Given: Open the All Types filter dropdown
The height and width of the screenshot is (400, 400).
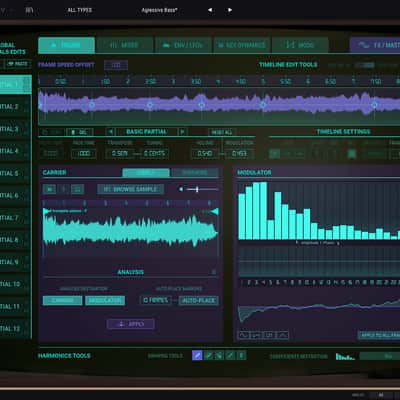Looking at the screenshot, I should (80, 10).
